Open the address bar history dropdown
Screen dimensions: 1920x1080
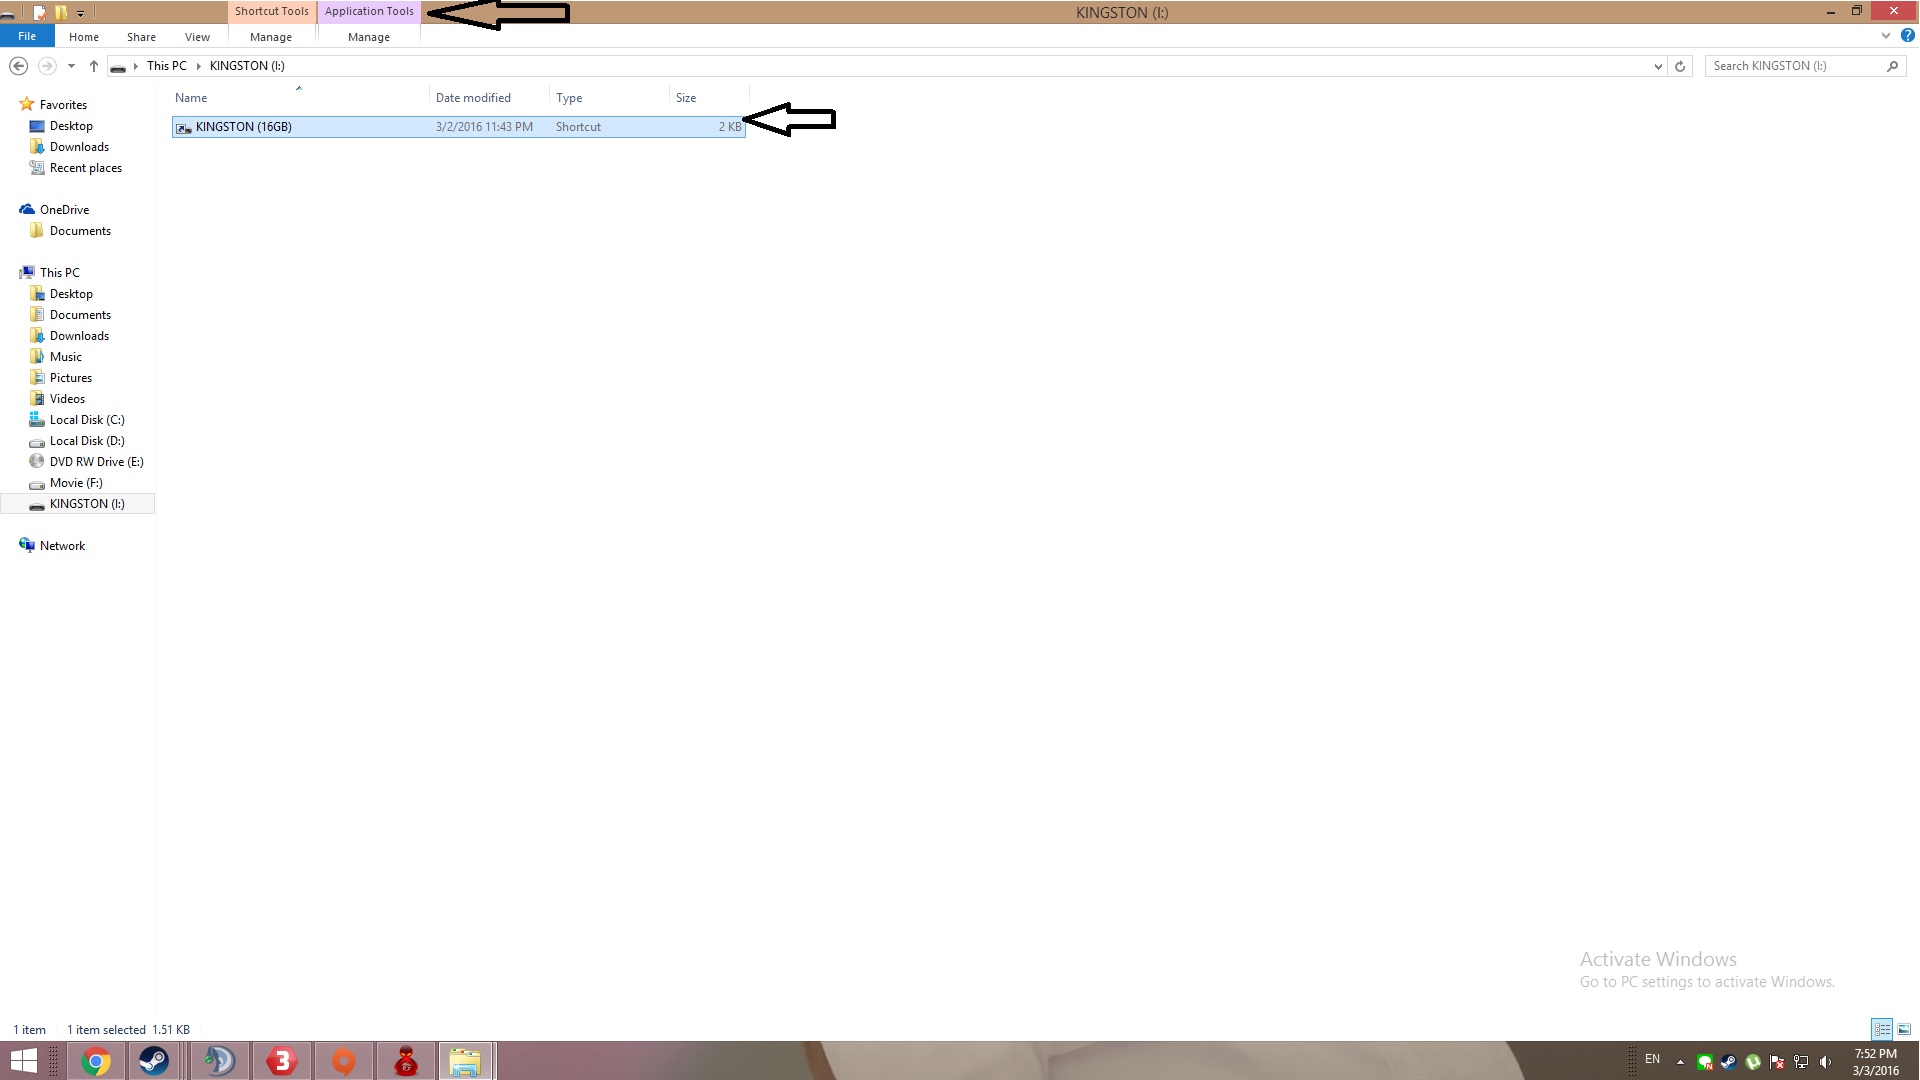click(1658, 66)
